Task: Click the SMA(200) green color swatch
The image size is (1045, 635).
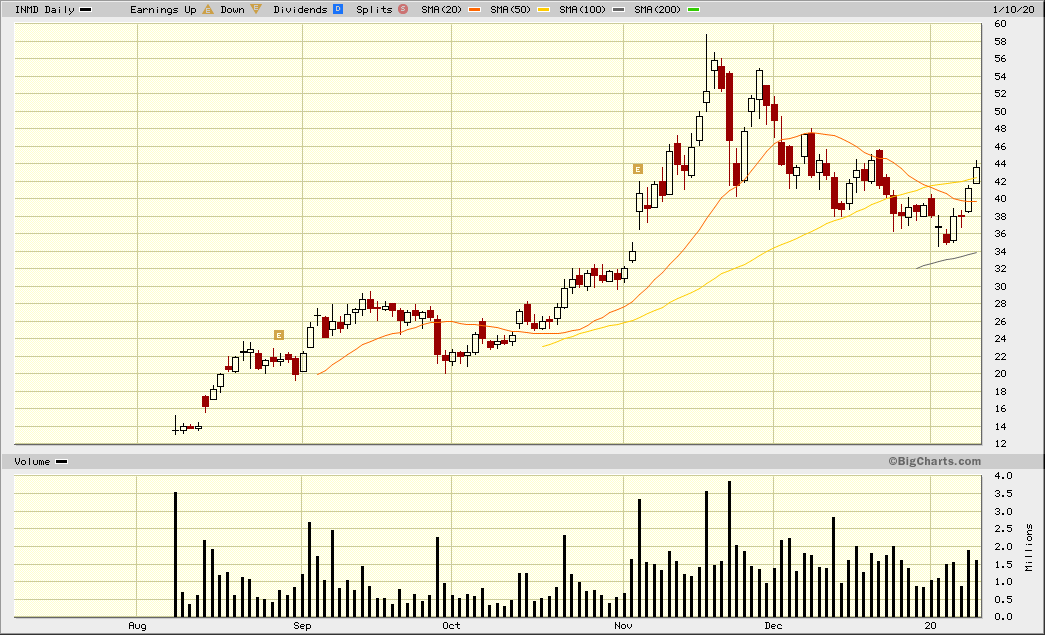Action: tap(694, 9)
